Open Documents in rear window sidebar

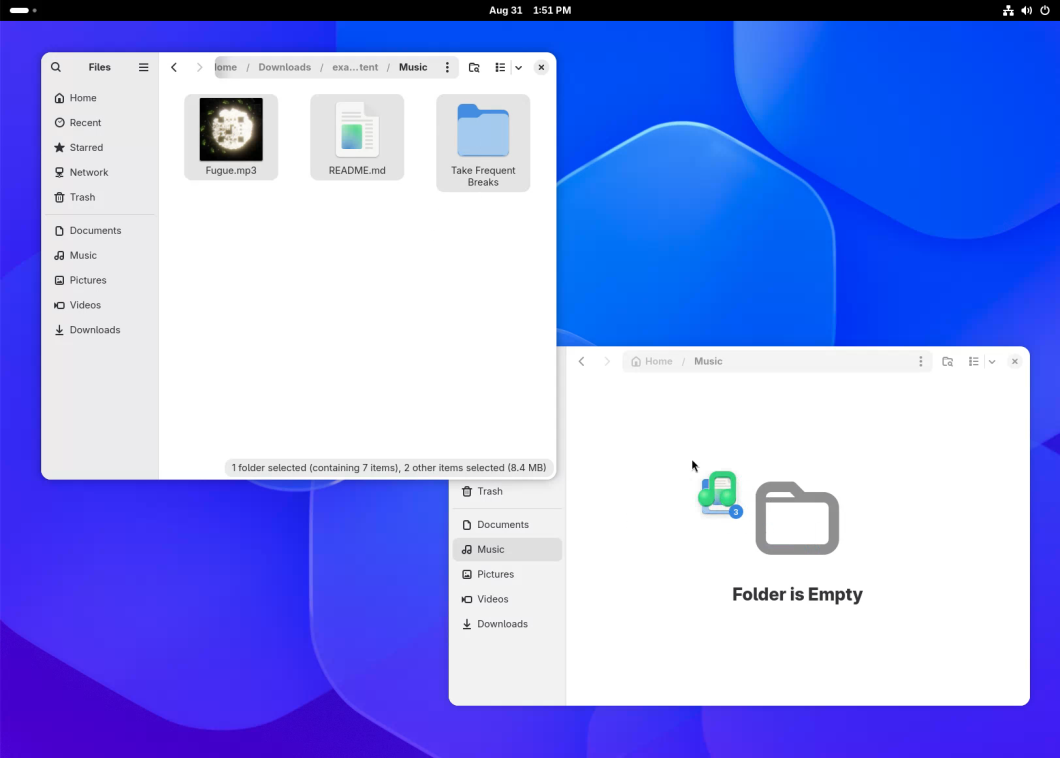point(507,525)
